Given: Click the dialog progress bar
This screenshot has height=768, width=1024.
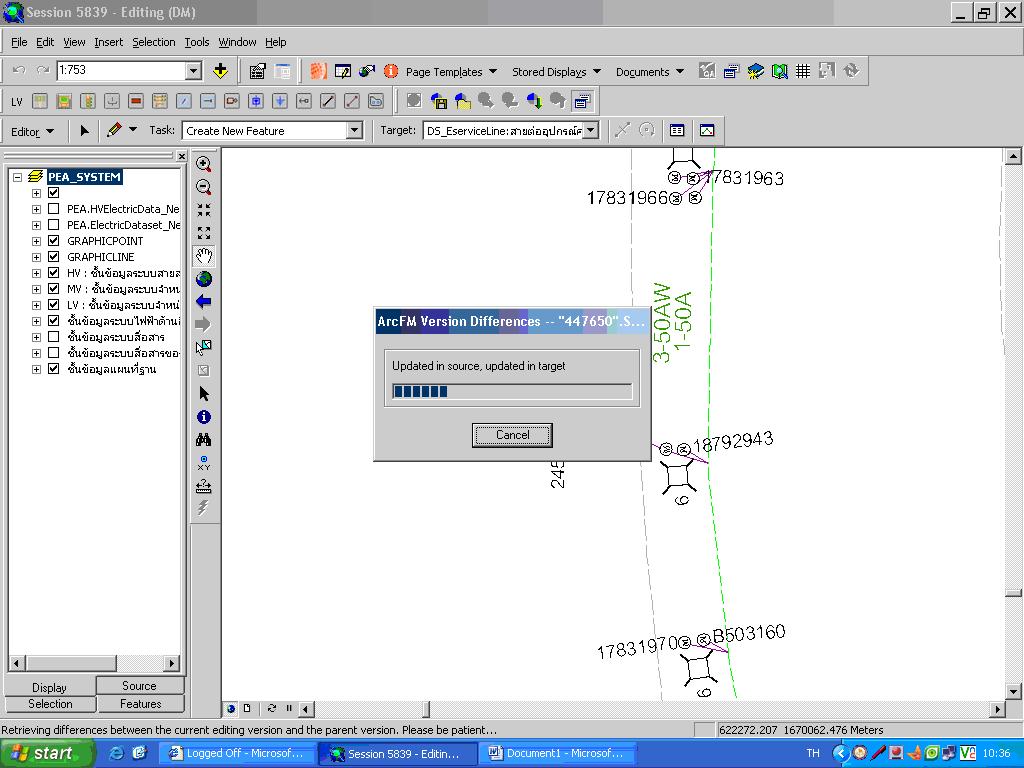Looking at the screenshot, I should coord(511,391).
